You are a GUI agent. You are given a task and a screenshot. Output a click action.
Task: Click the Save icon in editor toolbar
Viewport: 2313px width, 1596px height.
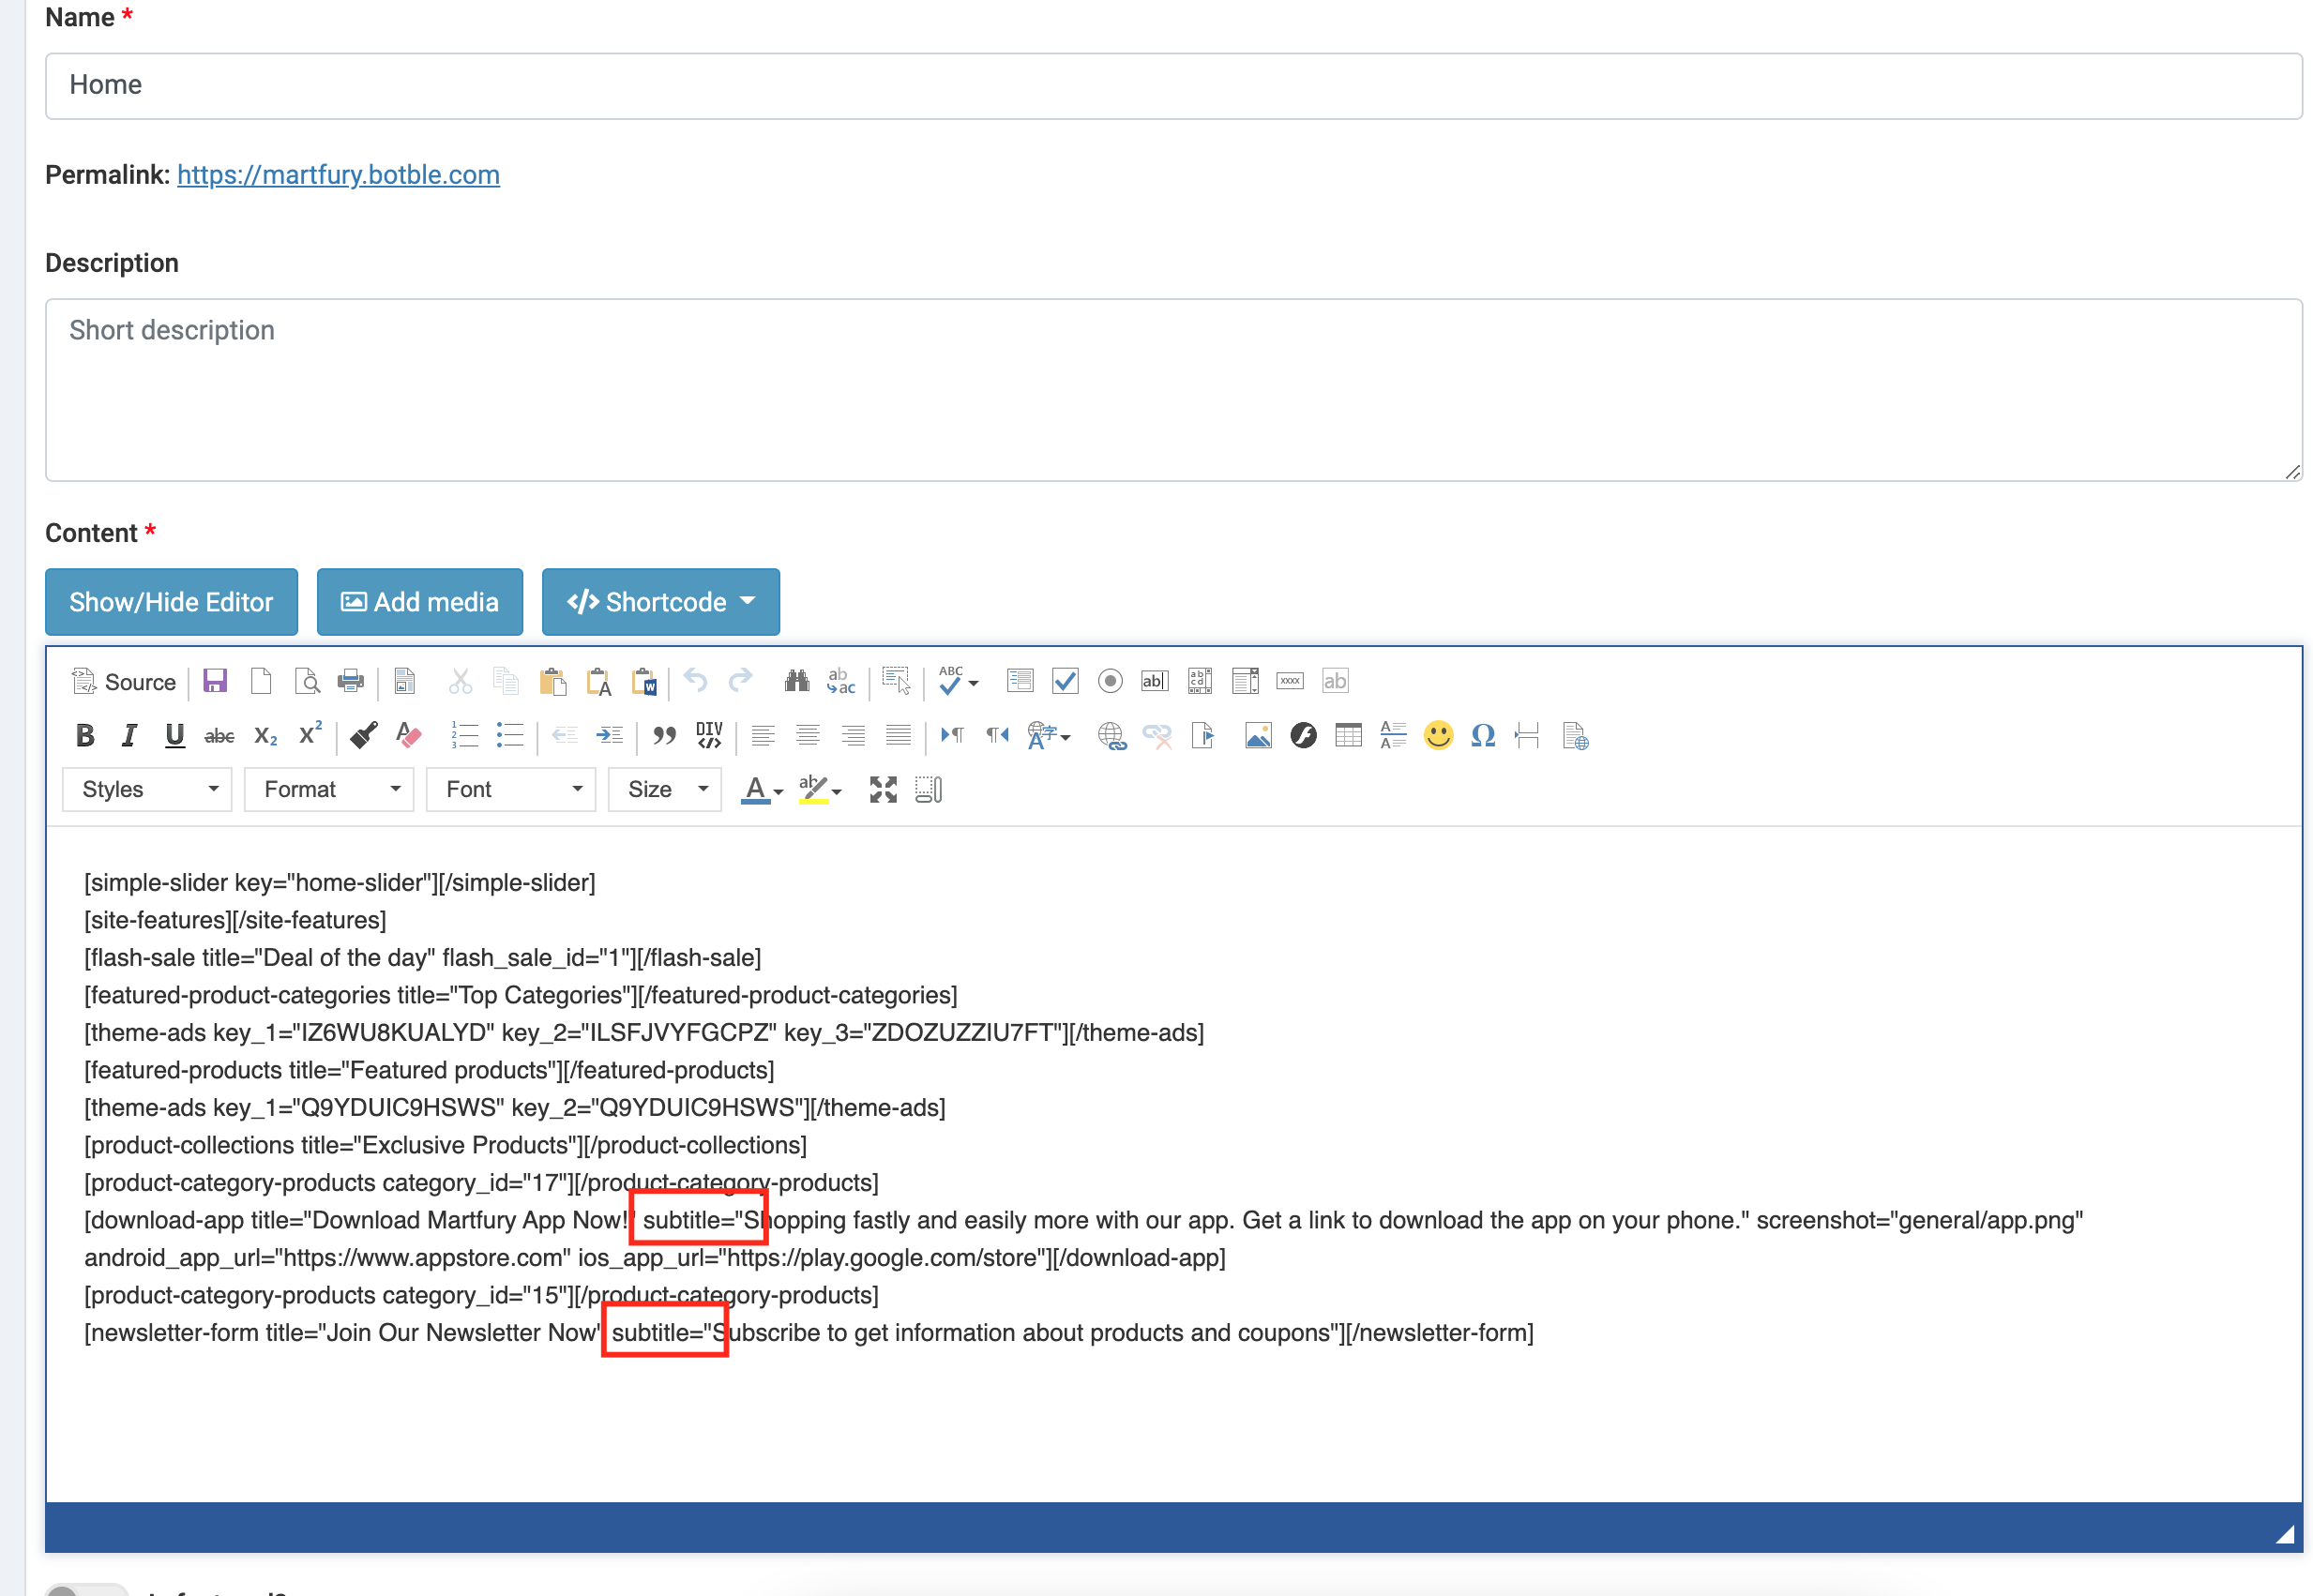tap(214, 682)
